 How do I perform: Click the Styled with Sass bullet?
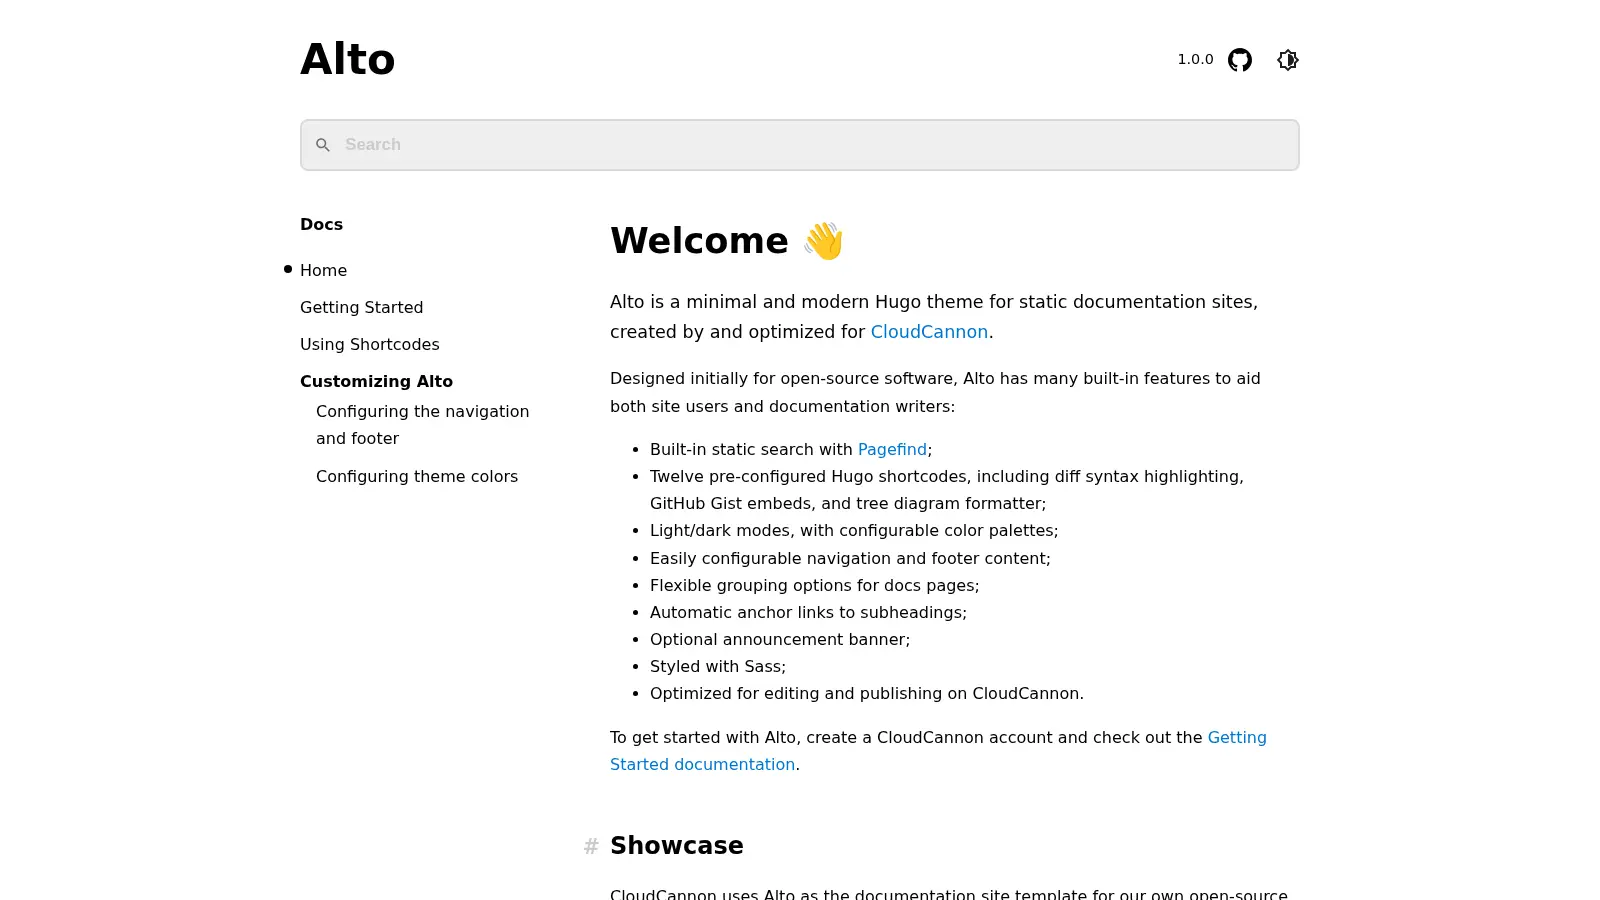pyautogui.click(x=718, y=666)
